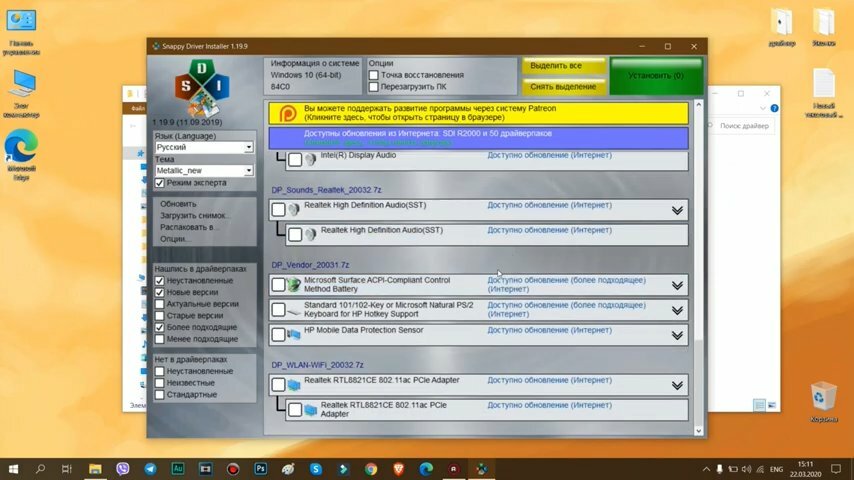
Task: Show hidden system tray icons chevron
Action: 706,469
